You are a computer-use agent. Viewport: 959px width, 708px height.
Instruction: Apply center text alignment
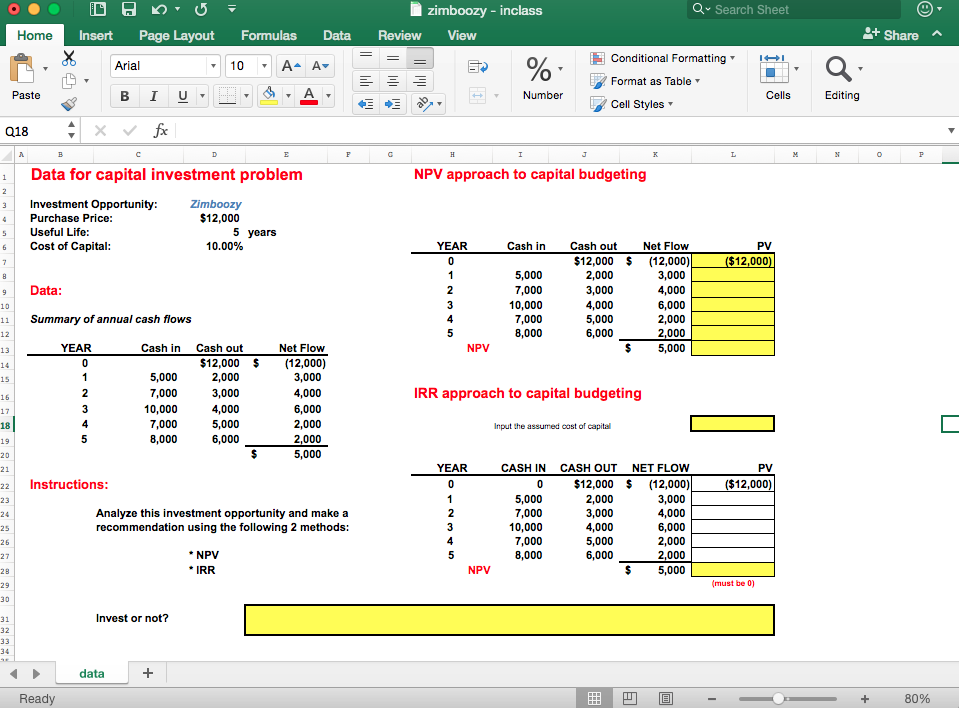click(393, 80)
